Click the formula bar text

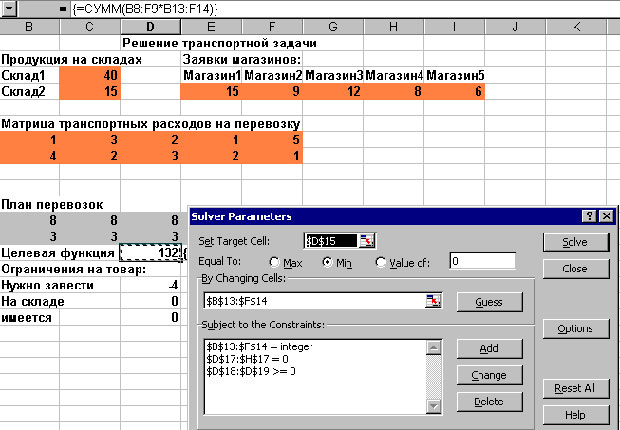(x=144, y=9)
